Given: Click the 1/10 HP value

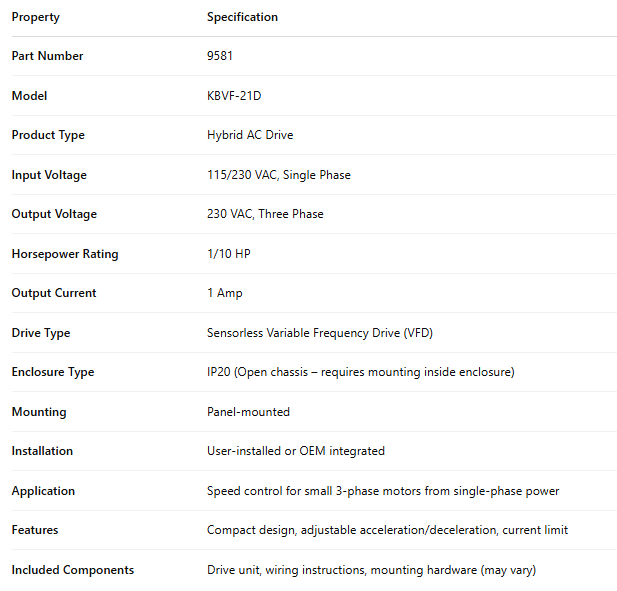Looking at the screenshot, I should tap(228, 254).
